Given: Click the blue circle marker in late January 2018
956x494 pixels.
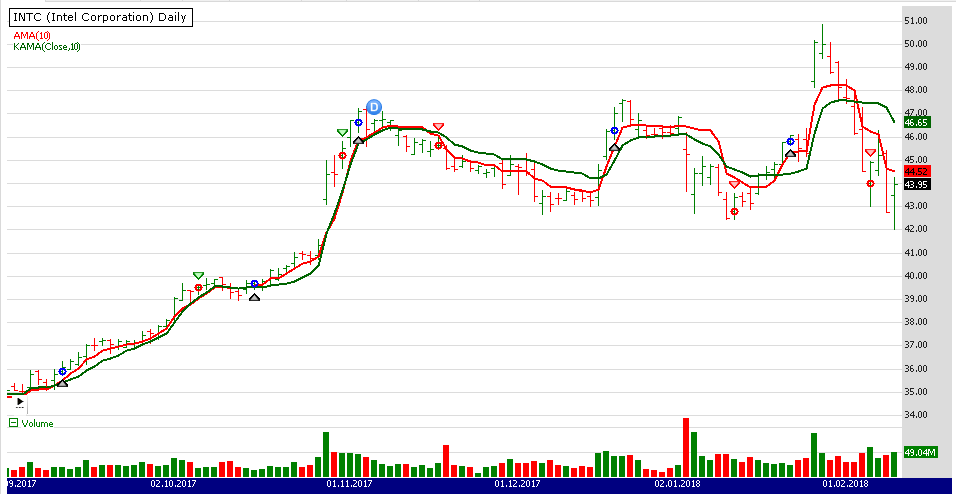Looking at the screenshot, I should [791, 141].
